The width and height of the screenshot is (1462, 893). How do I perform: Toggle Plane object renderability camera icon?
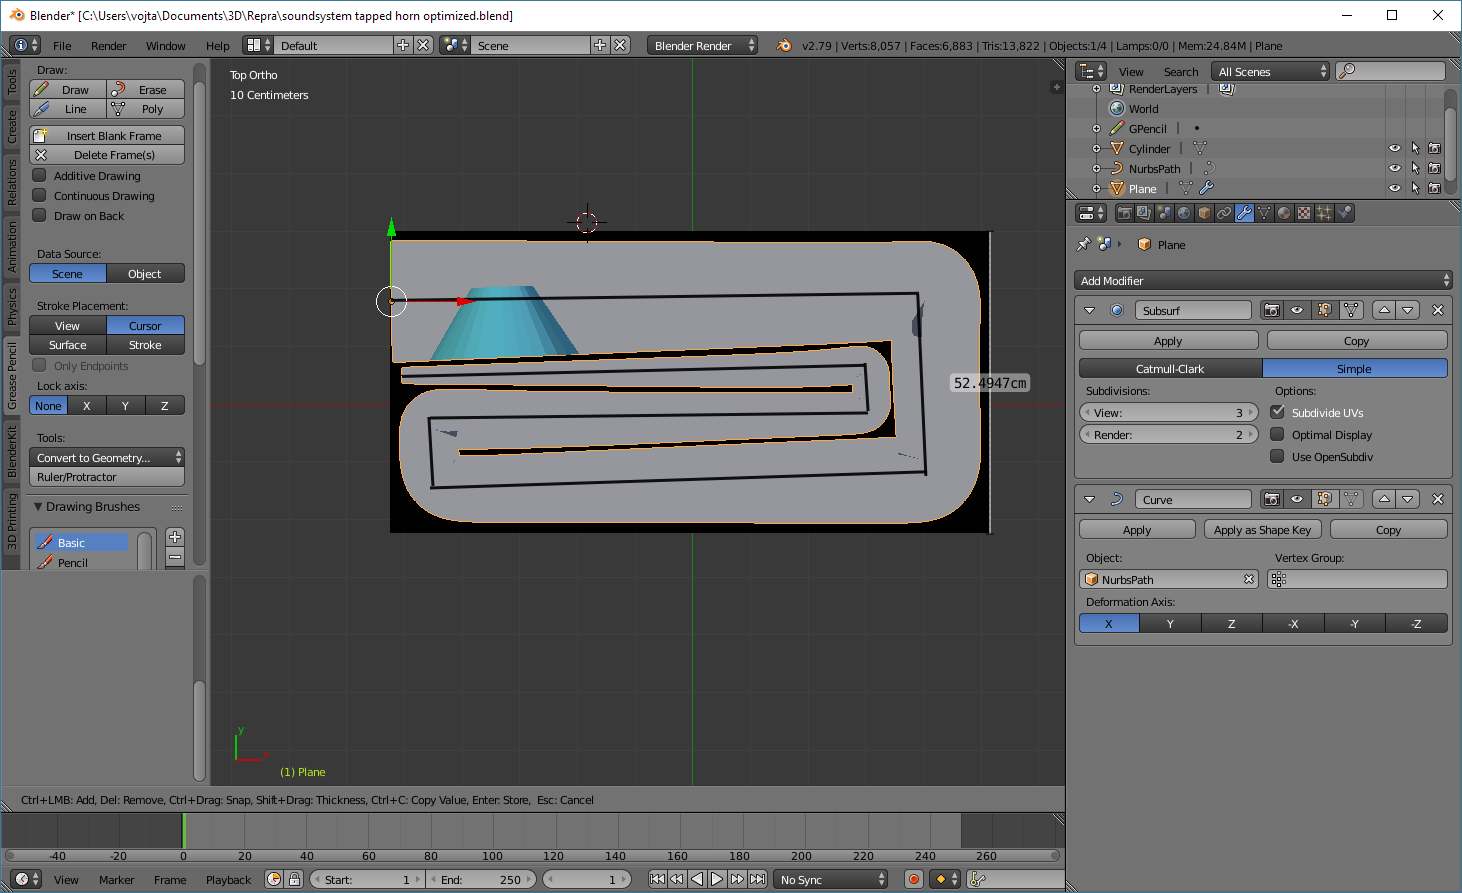click(1435, 188)
